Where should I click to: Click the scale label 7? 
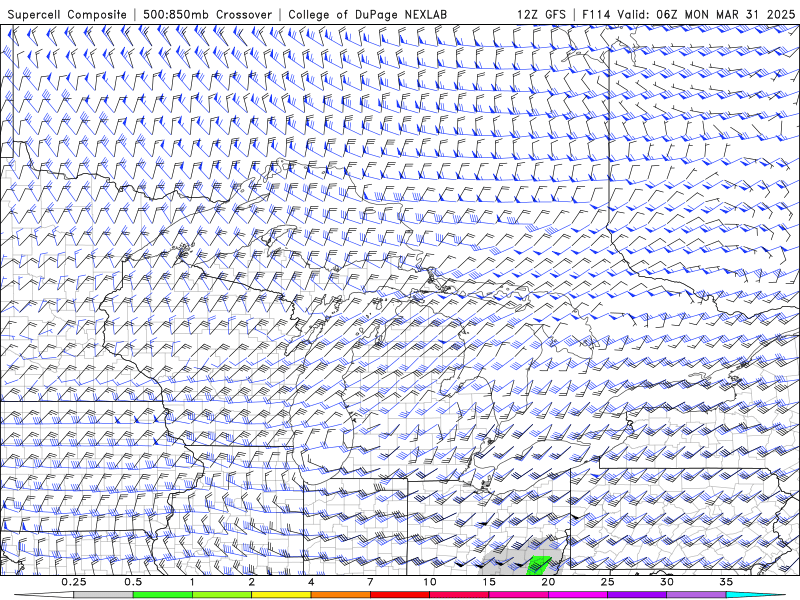click(x=370, y=582)
